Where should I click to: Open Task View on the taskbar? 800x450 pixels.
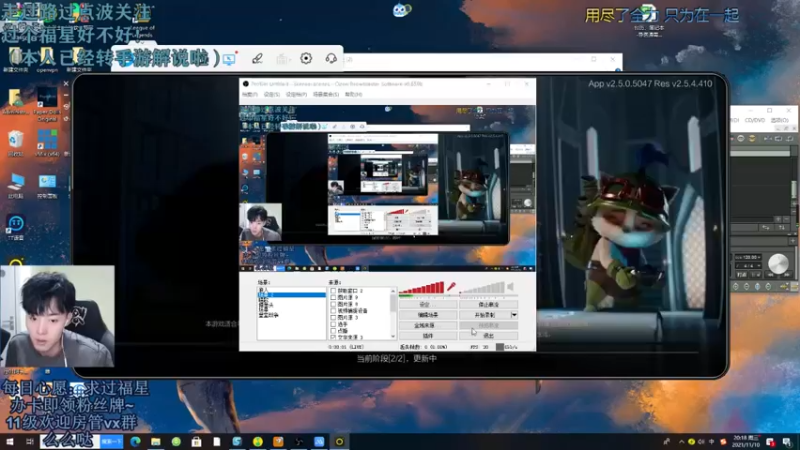tap(30, 441)
